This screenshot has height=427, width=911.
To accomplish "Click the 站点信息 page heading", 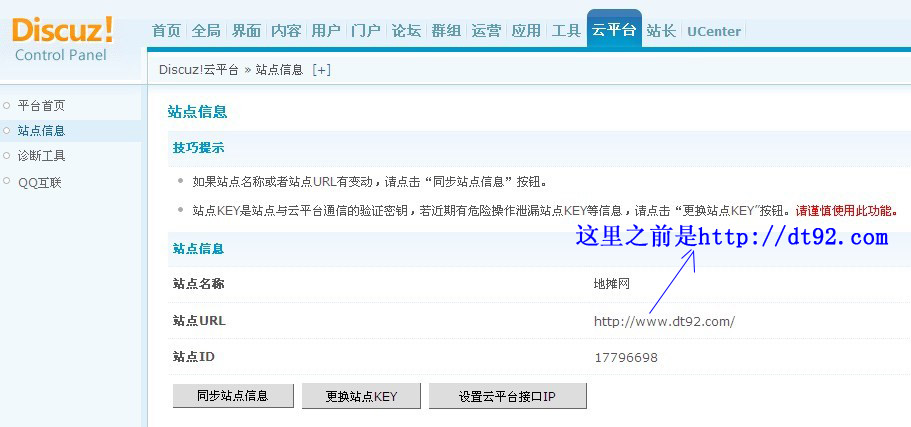I will [x=197, y=112].
